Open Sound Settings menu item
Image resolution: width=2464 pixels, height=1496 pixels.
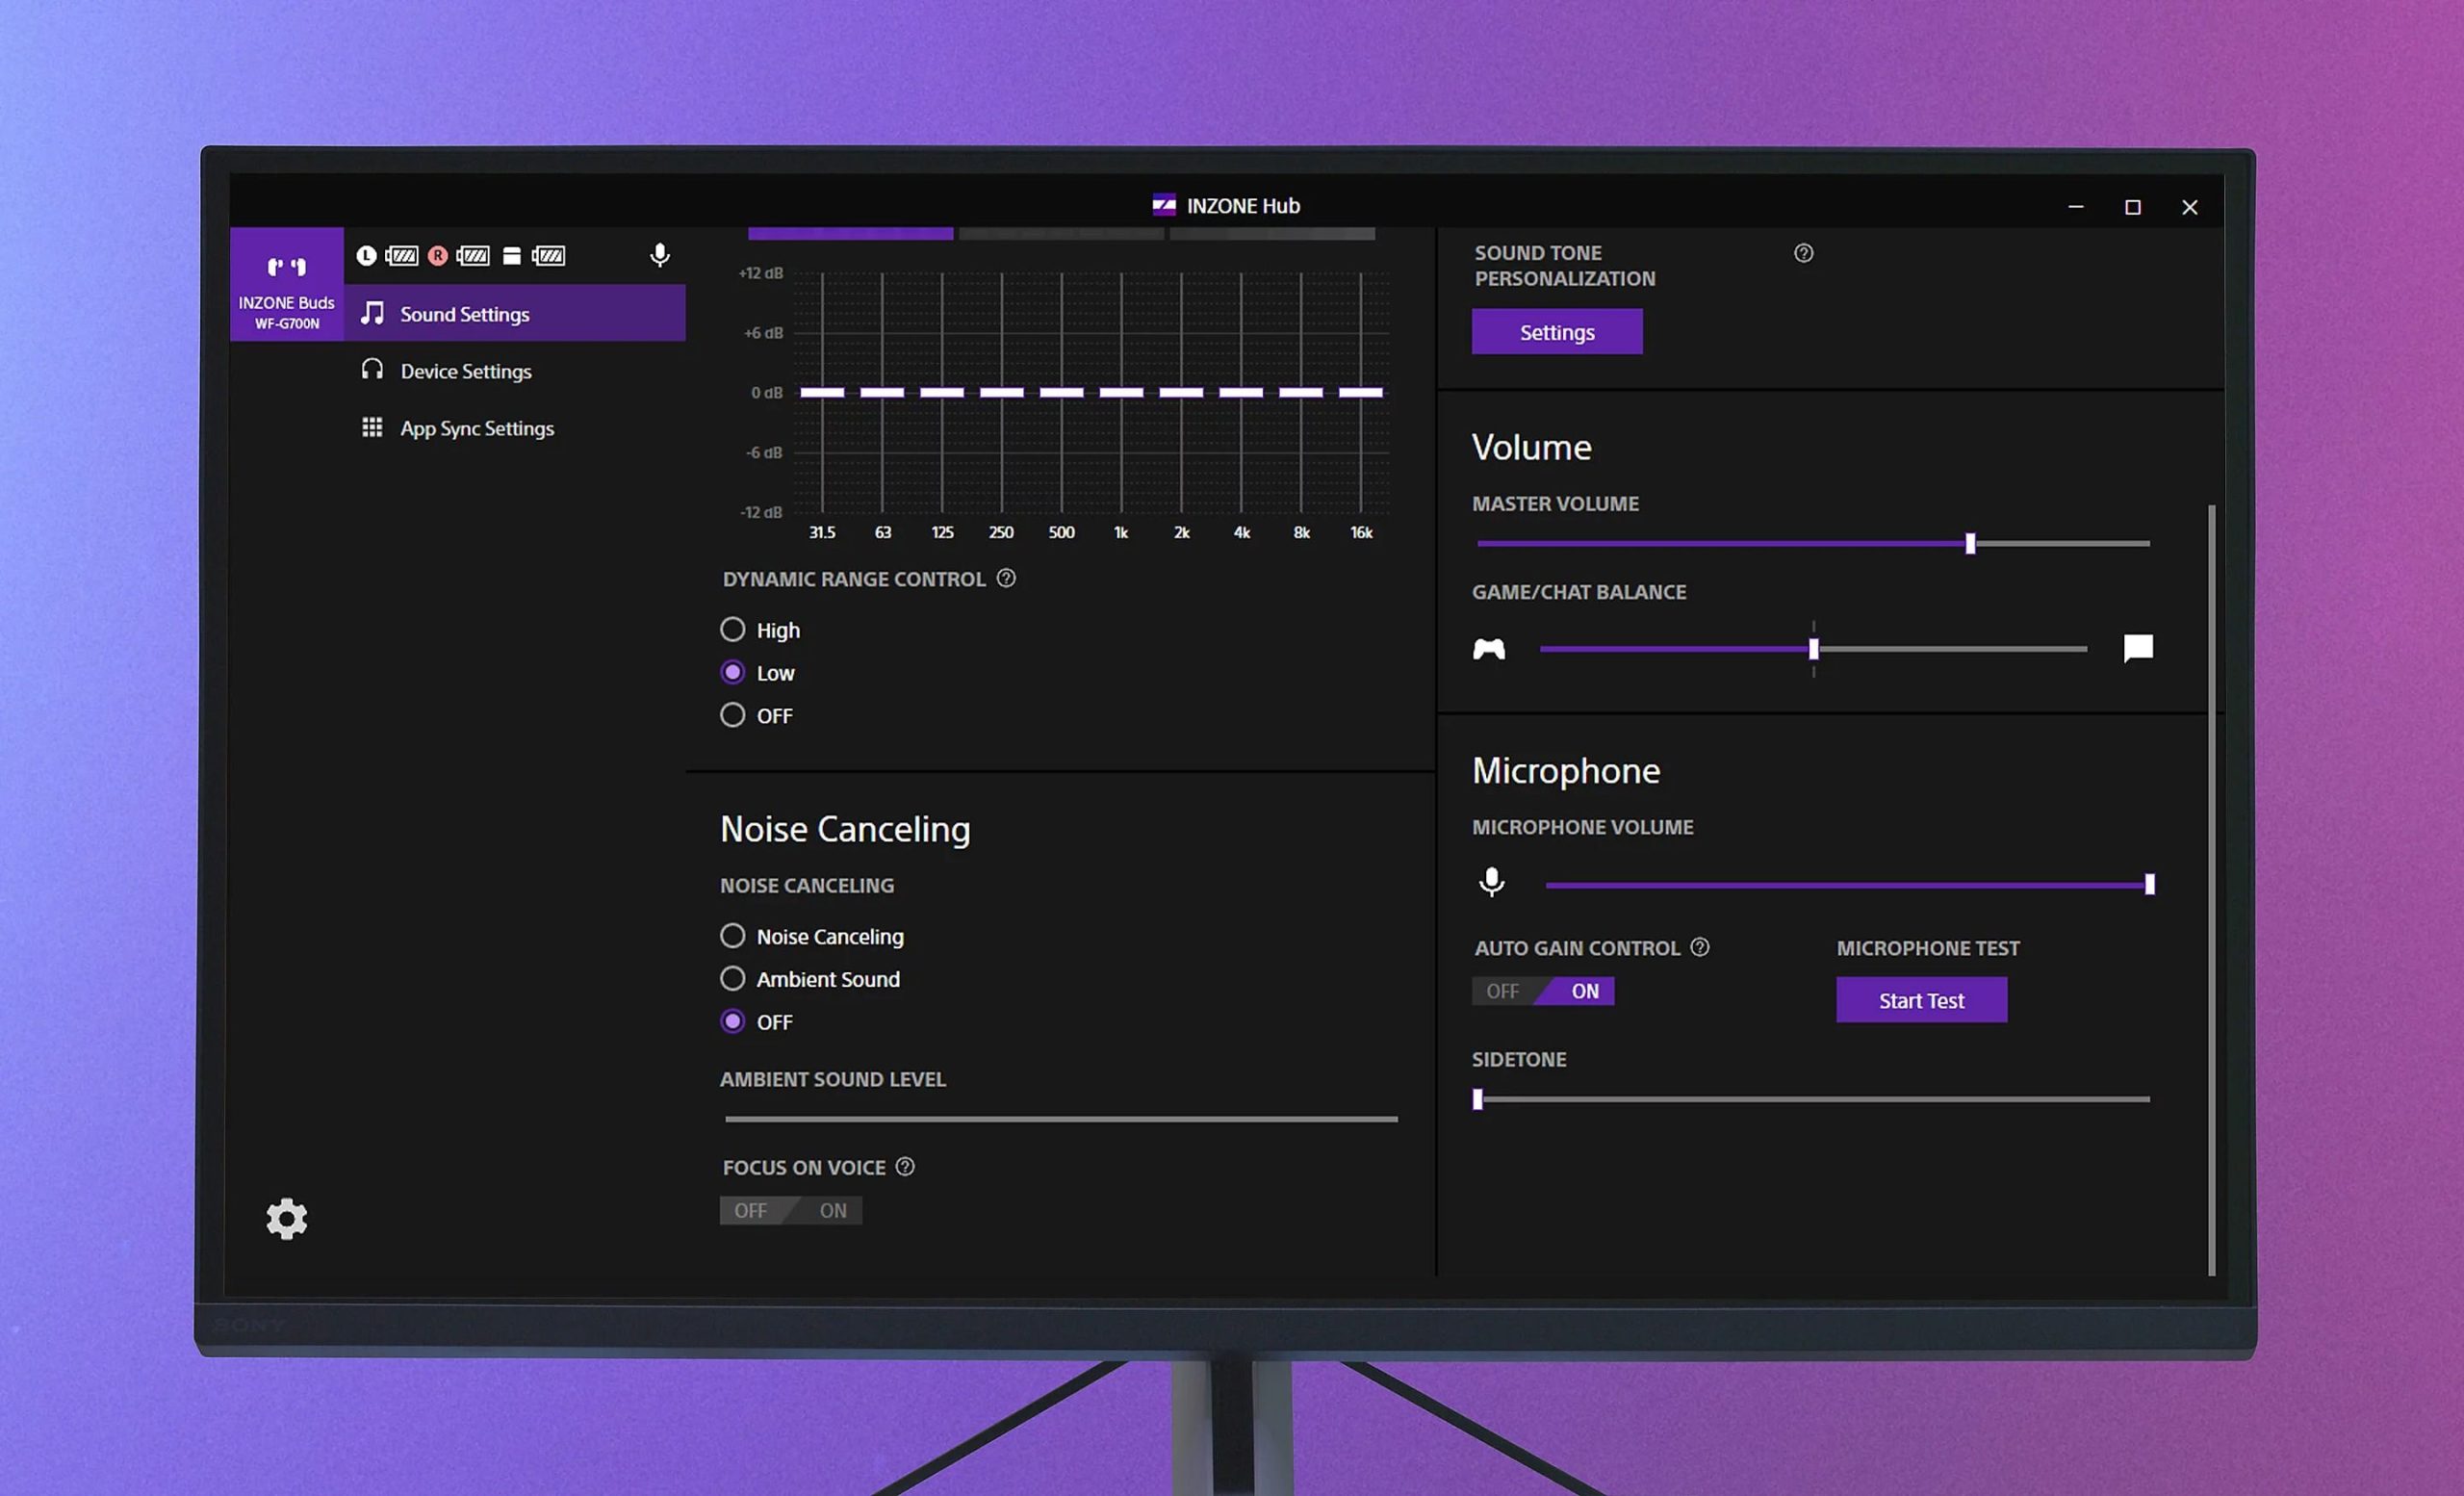[463, 313]
